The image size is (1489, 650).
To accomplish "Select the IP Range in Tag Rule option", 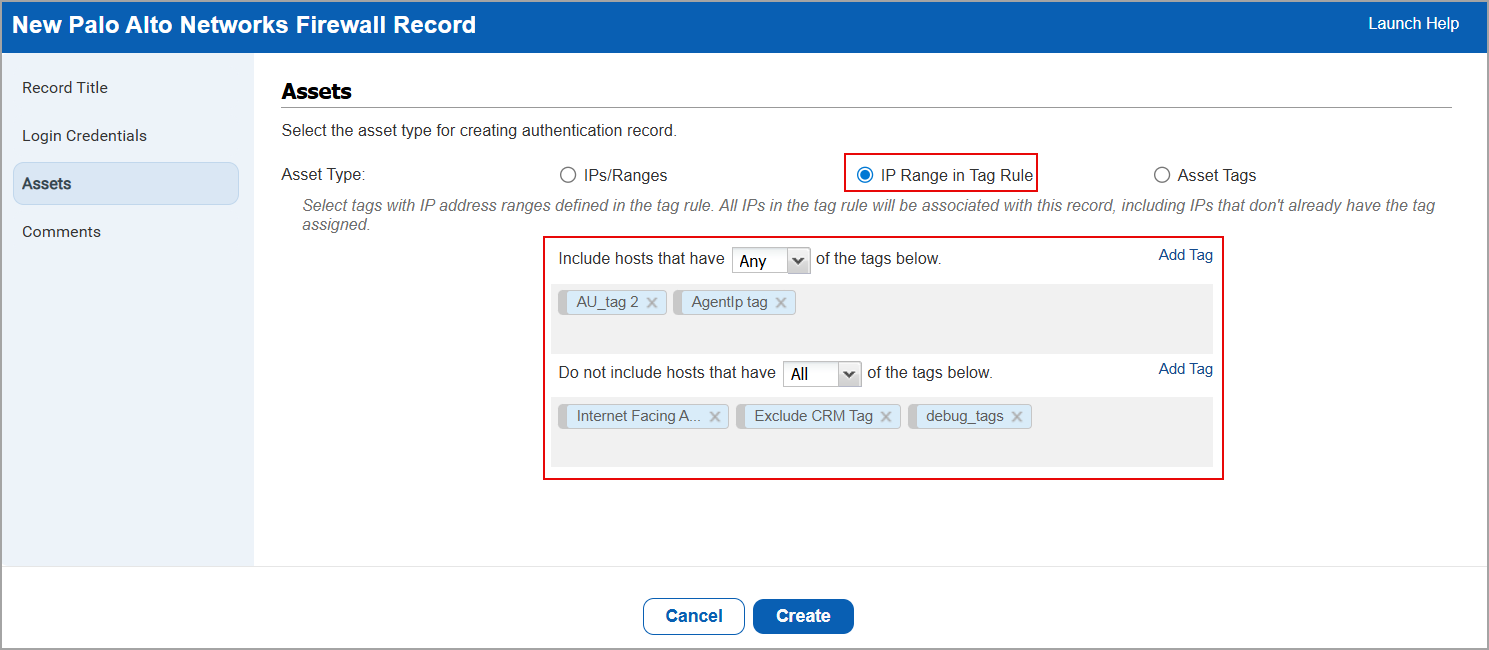I will click(864, 174).
